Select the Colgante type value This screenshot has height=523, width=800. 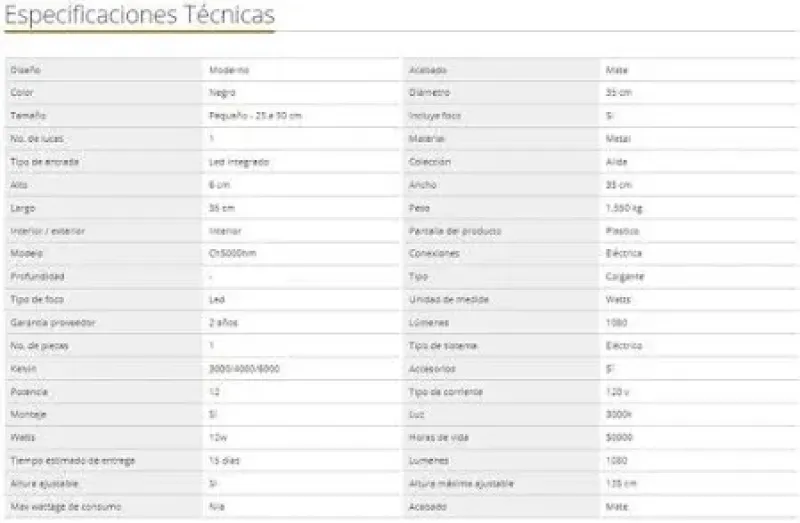click(x=625, y=277)
